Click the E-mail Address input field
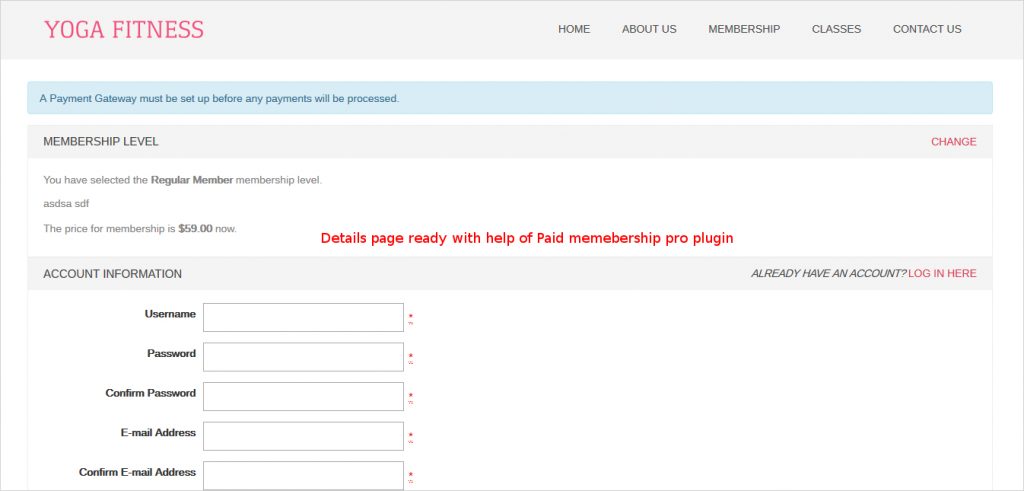 point(303,436)
